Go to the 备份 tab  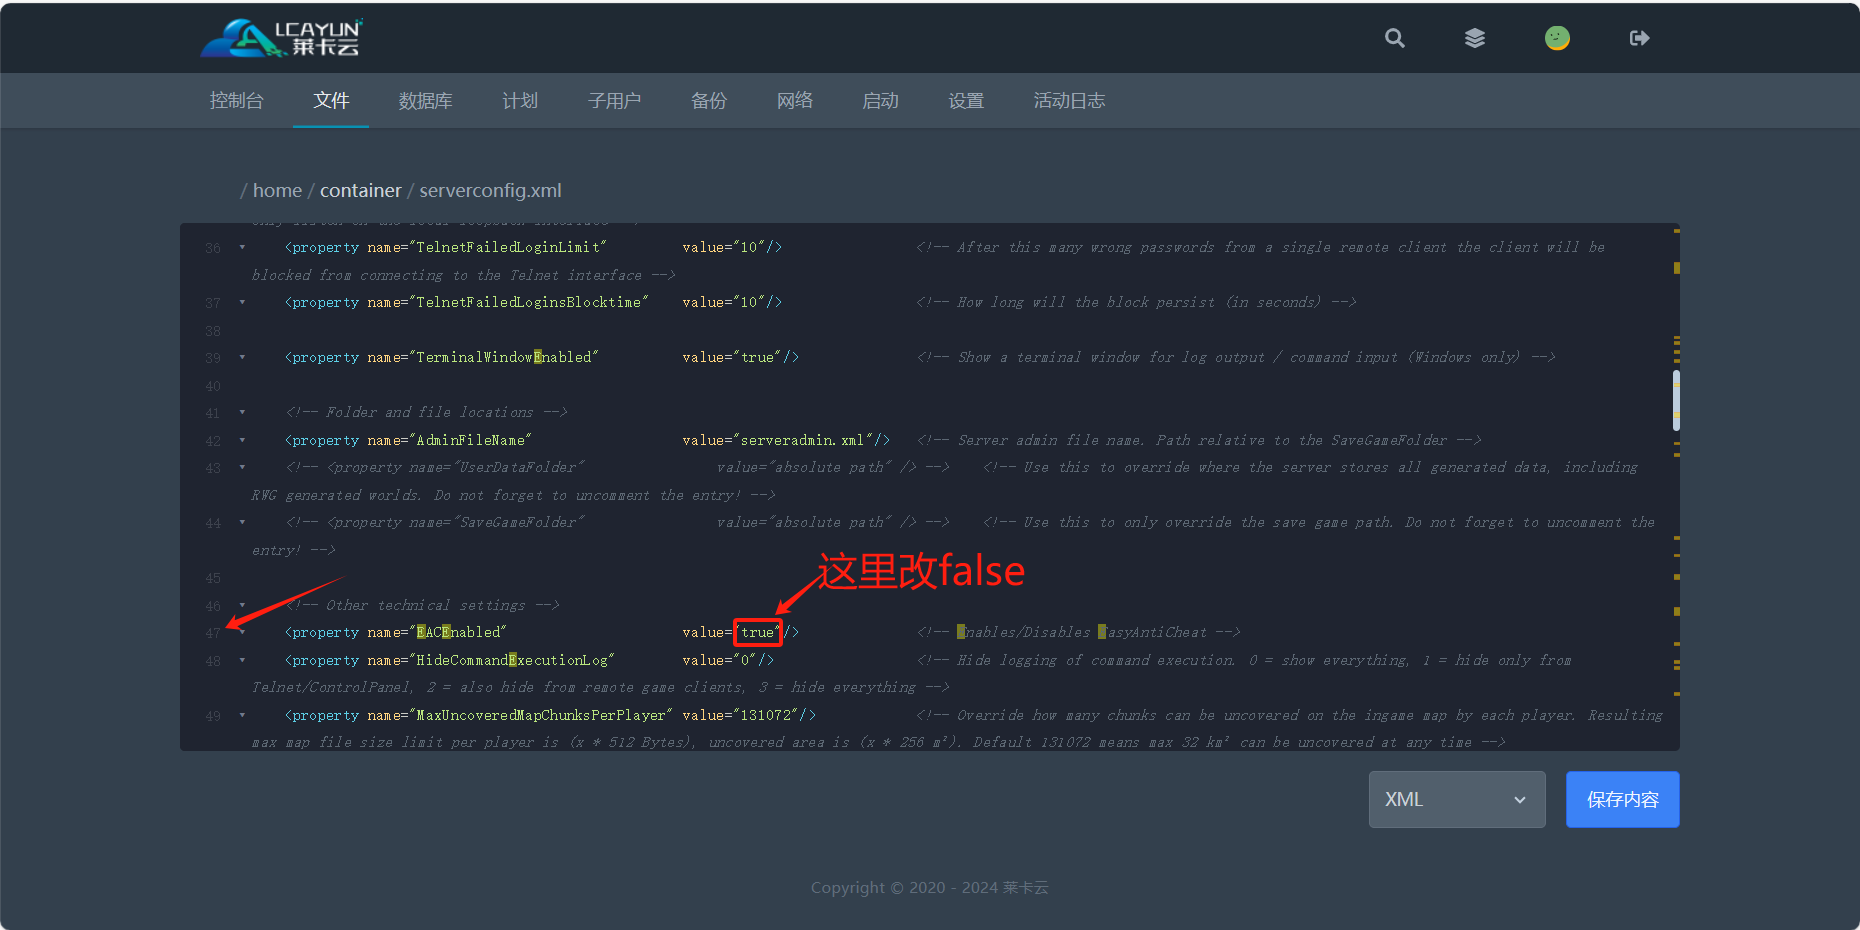coord(709,101)
